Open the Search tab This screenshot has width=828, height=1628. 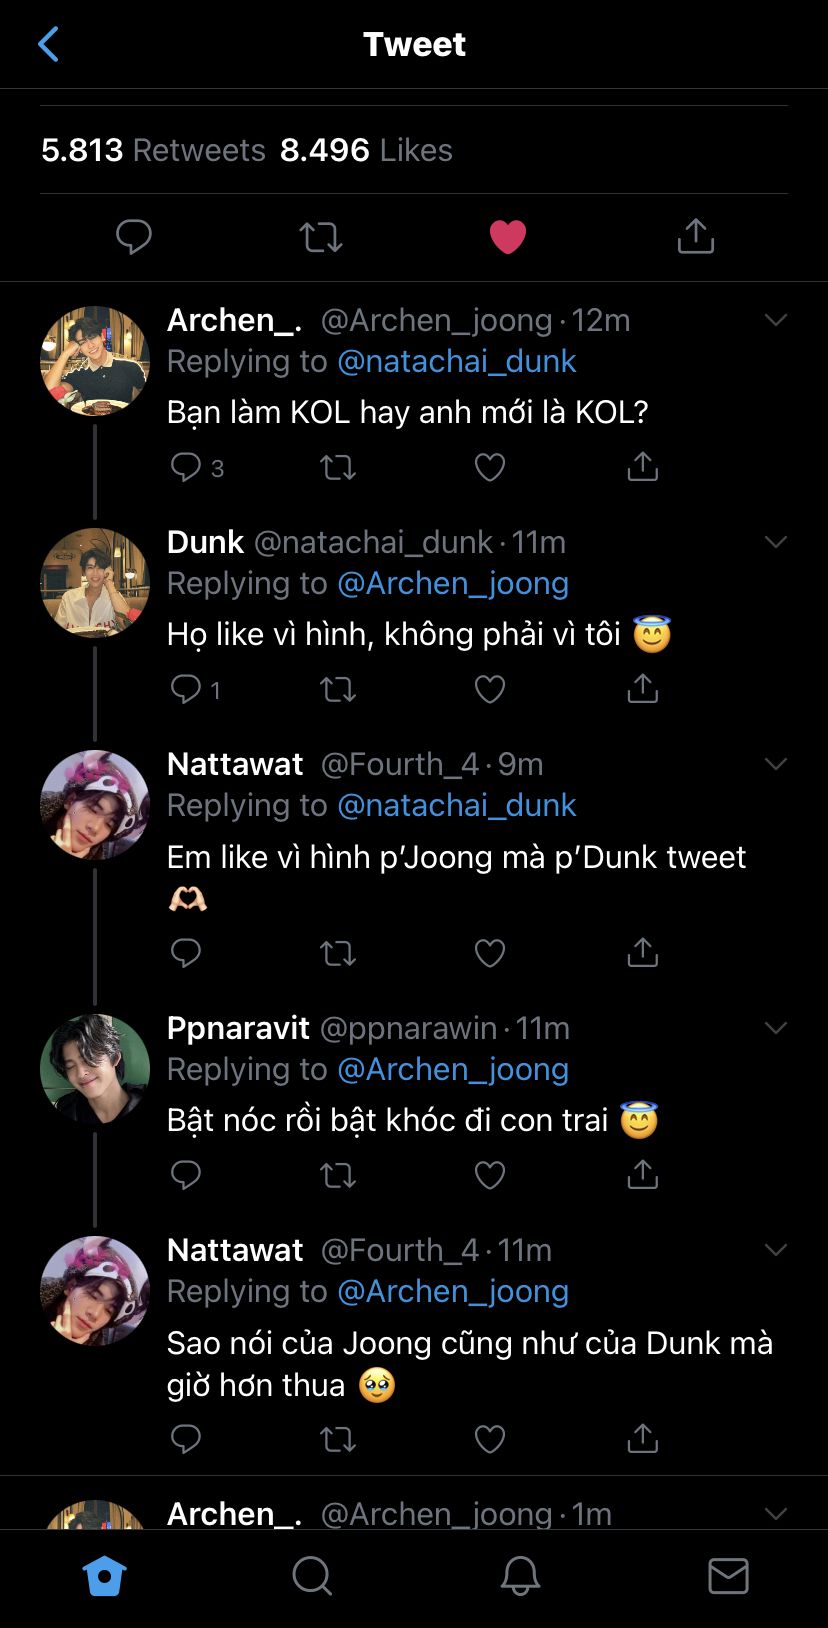coord(312,1576)
